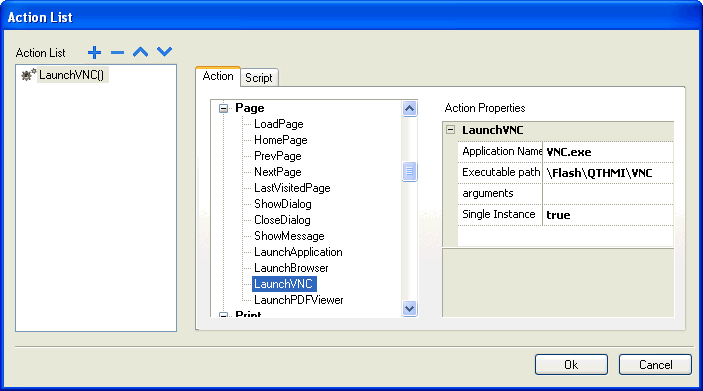Image resolution: width=703 pixels, height=391 pixels.
Task: Select LaunchVNC() gear icon in the action list
Action: [28, 75]
